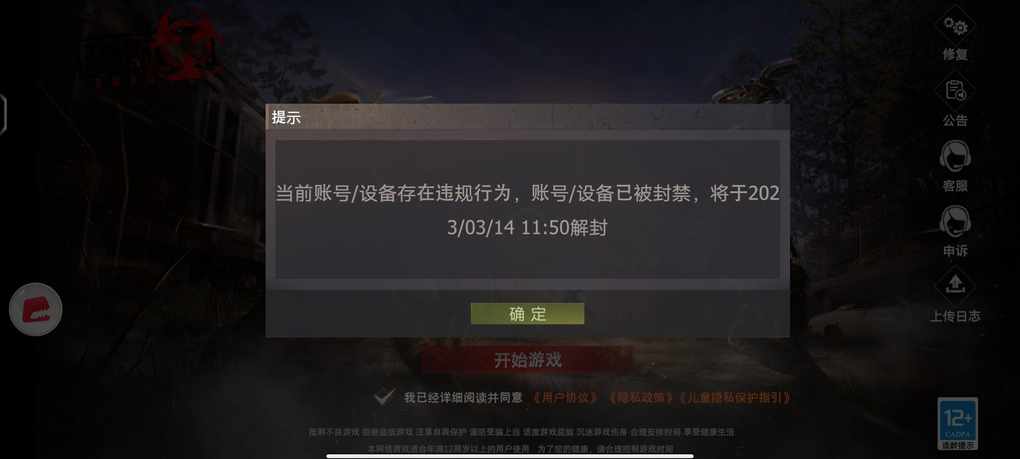Tap the red biohazard game logo
Image resolution: width=1020 pixels, height=459 pixels.
(183, 44)
